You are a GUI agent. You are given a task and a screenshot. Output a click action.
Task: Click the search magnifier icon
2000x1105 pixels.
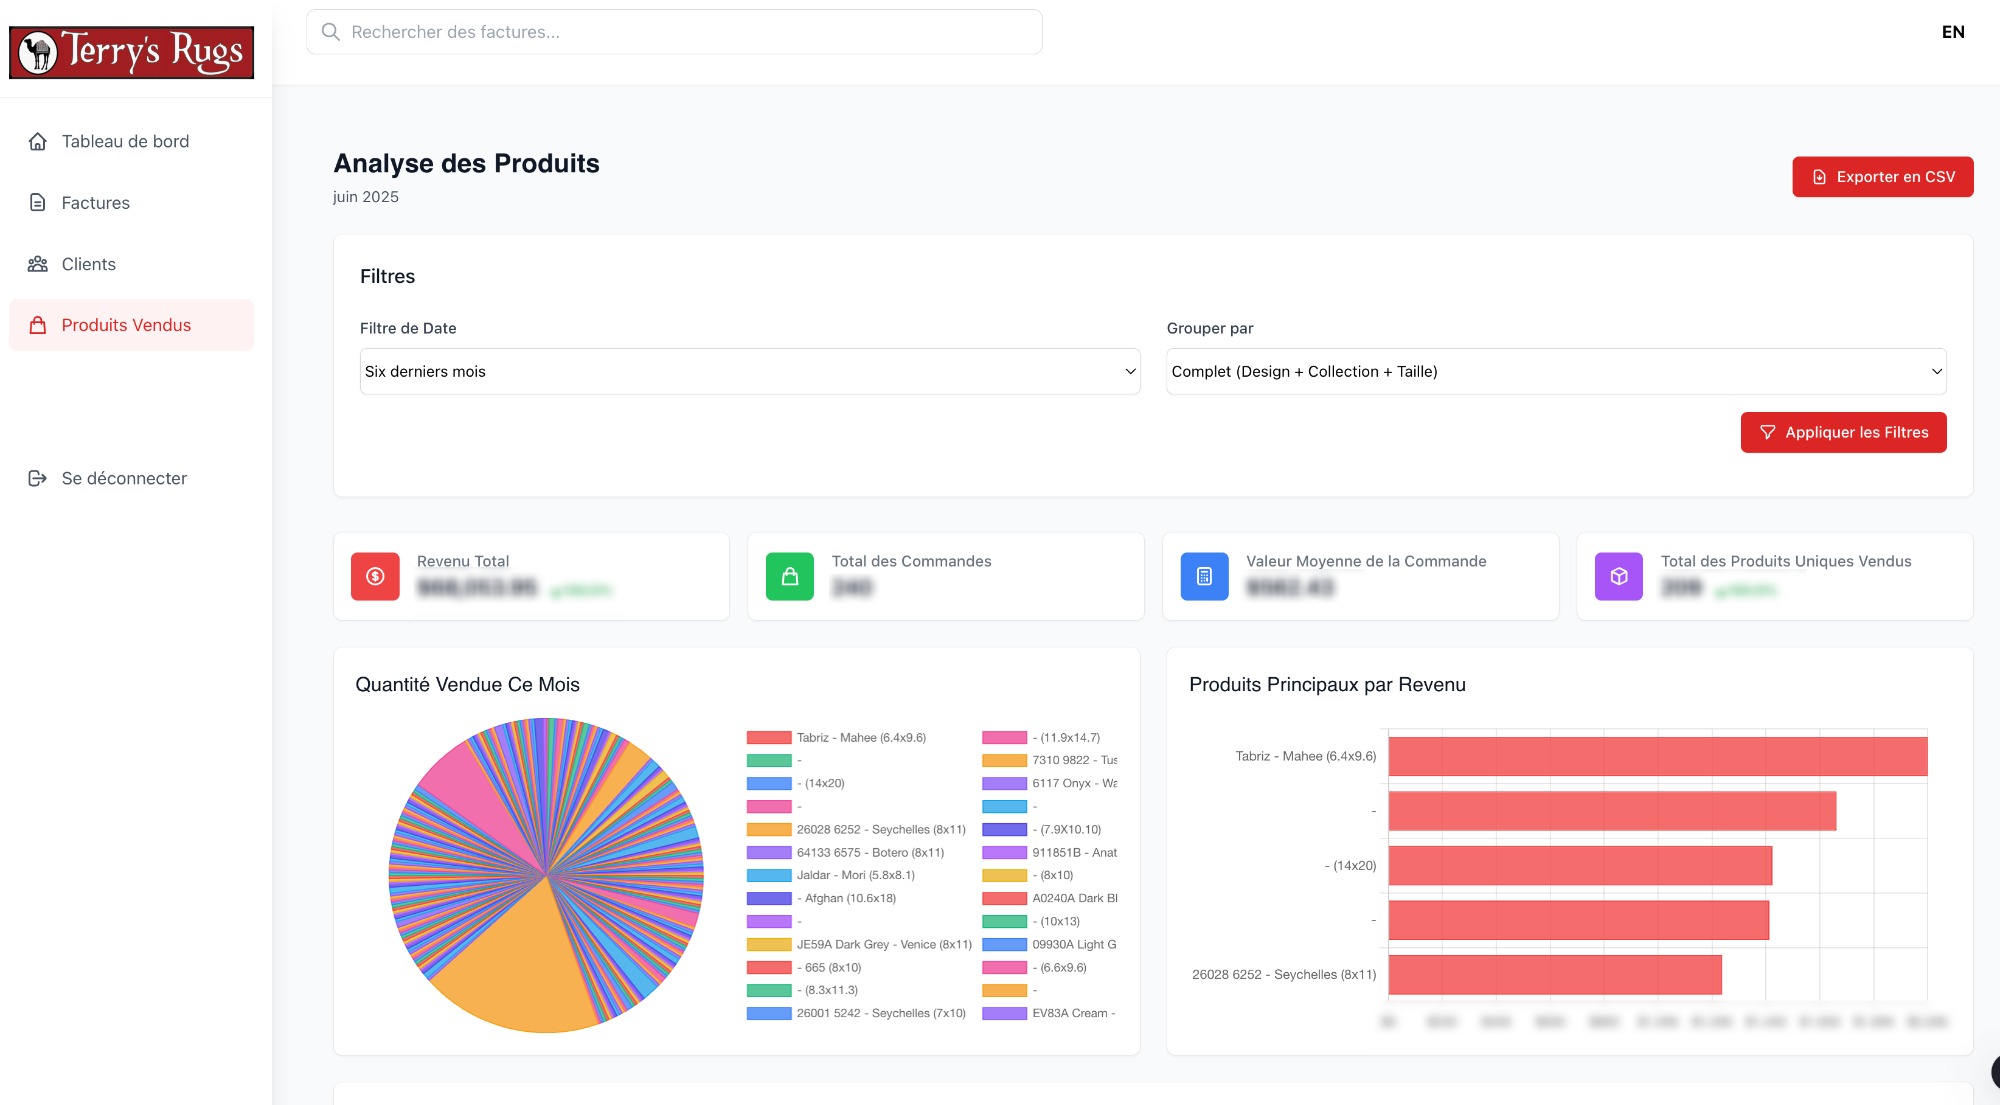tap(330, 31)
